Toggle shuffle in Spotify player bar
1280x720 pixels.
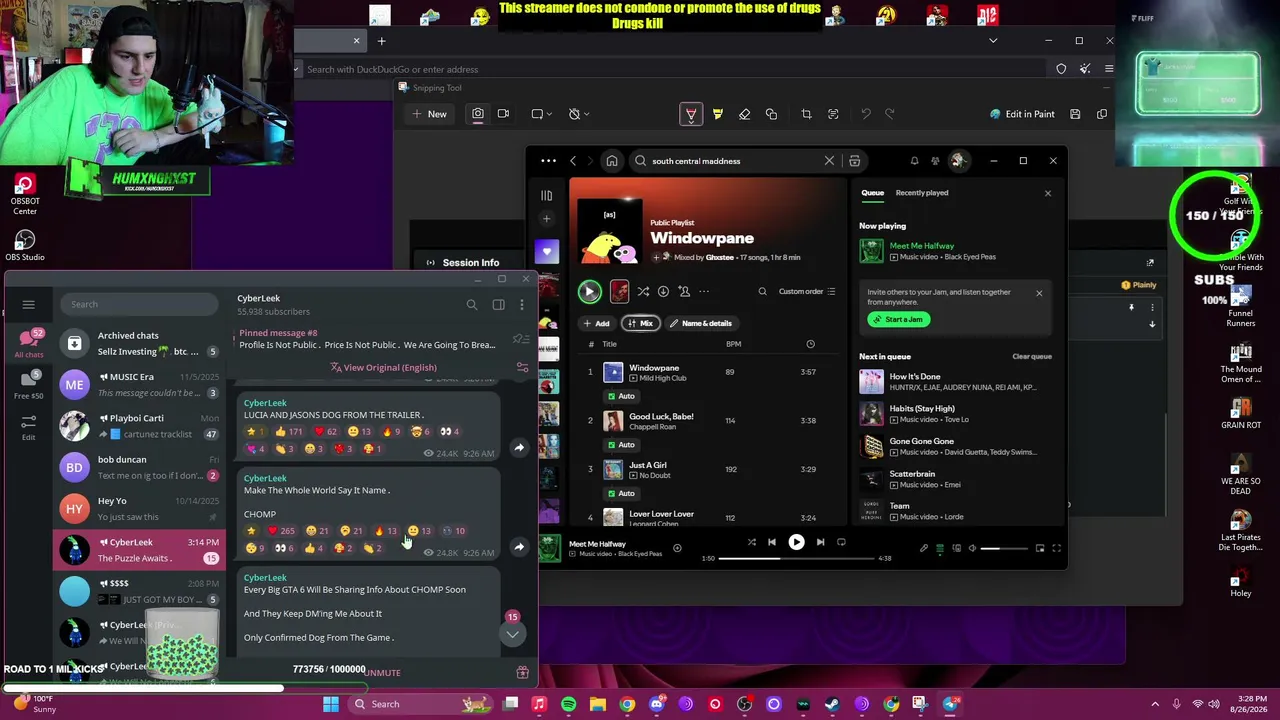coord(751,542)
